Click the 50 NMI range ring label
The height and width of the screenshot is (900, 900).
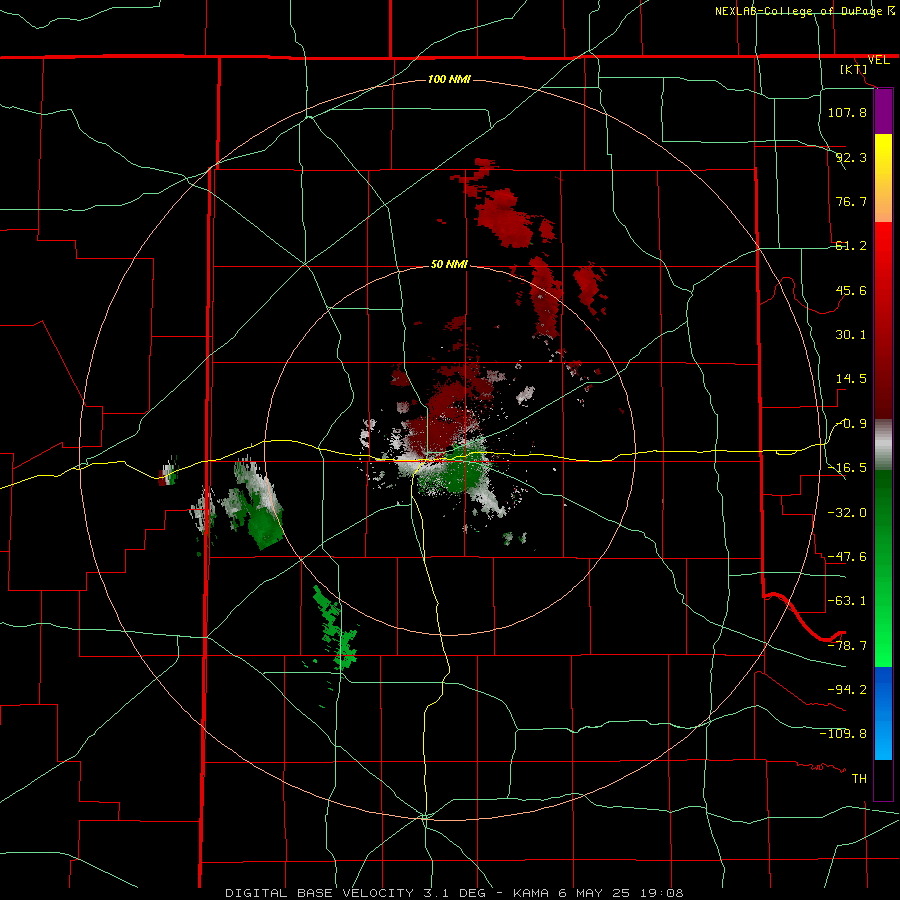449,265
